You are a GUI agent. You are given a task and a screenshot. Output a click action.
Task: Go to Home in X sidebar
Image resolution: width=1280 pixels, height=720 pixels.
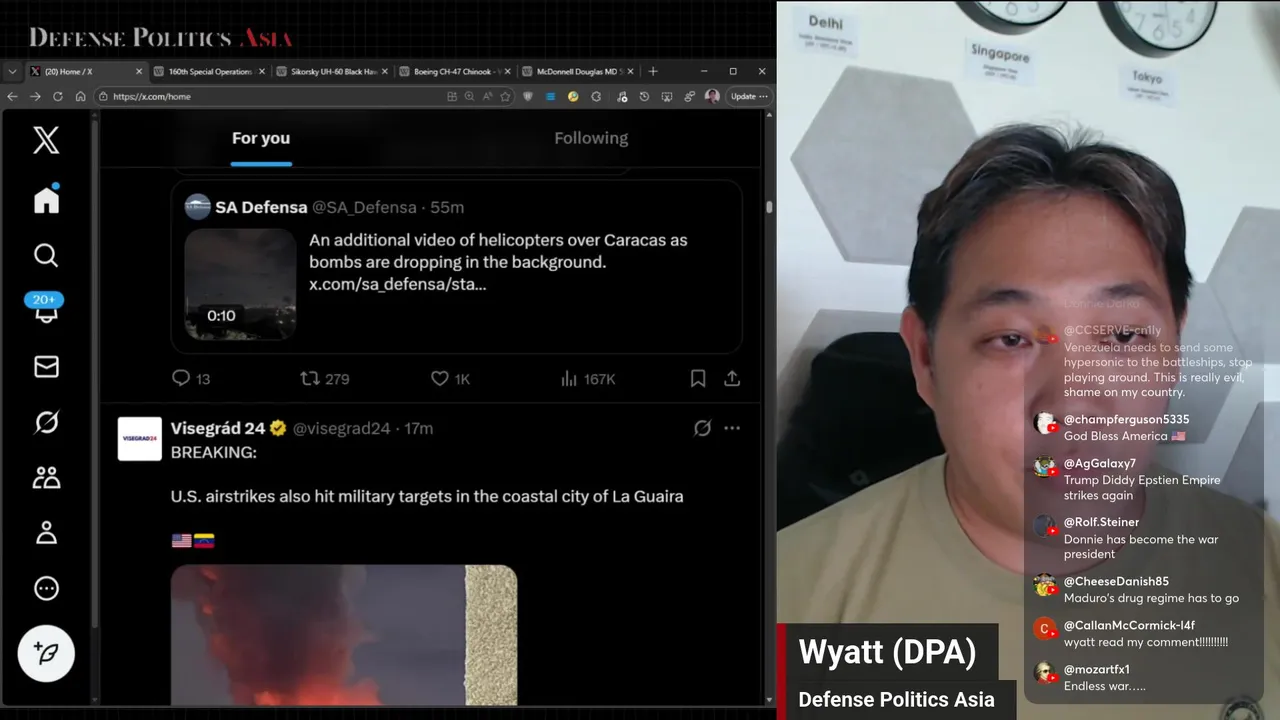click(x=46, y=200)
